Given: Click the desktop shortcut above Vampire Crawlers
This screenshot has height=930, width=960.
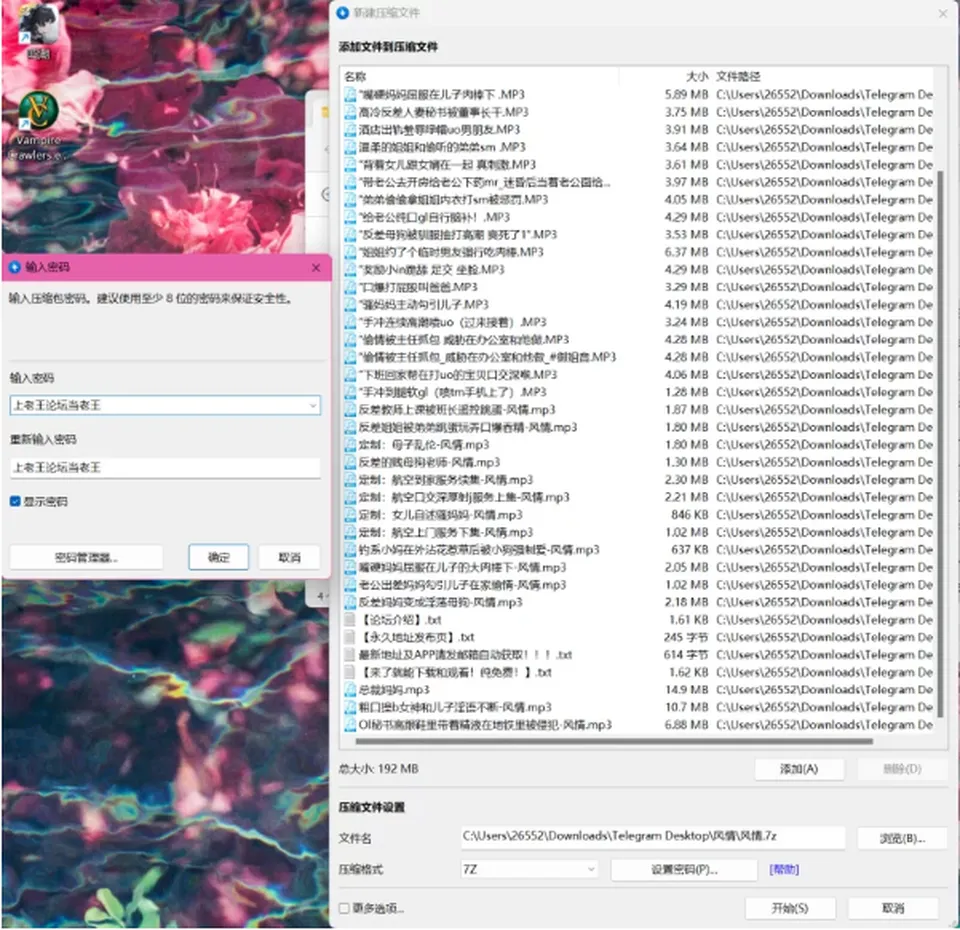Looking at the screenshot, I should click(x=38, y=31).
